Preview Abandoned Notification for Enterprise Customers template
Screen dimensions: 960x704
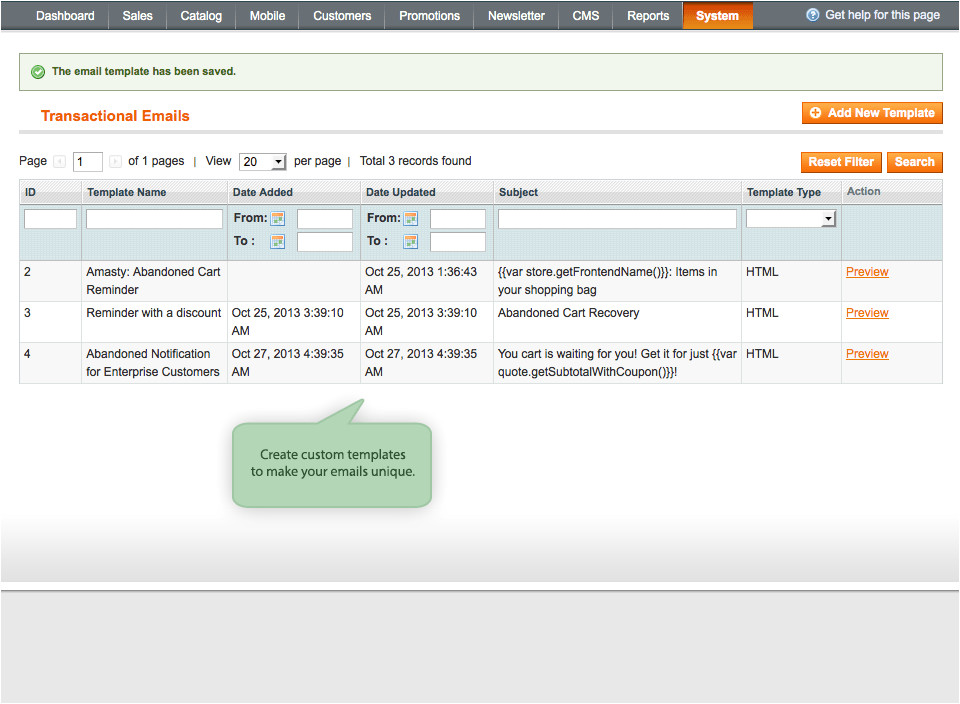coord(867,354)
